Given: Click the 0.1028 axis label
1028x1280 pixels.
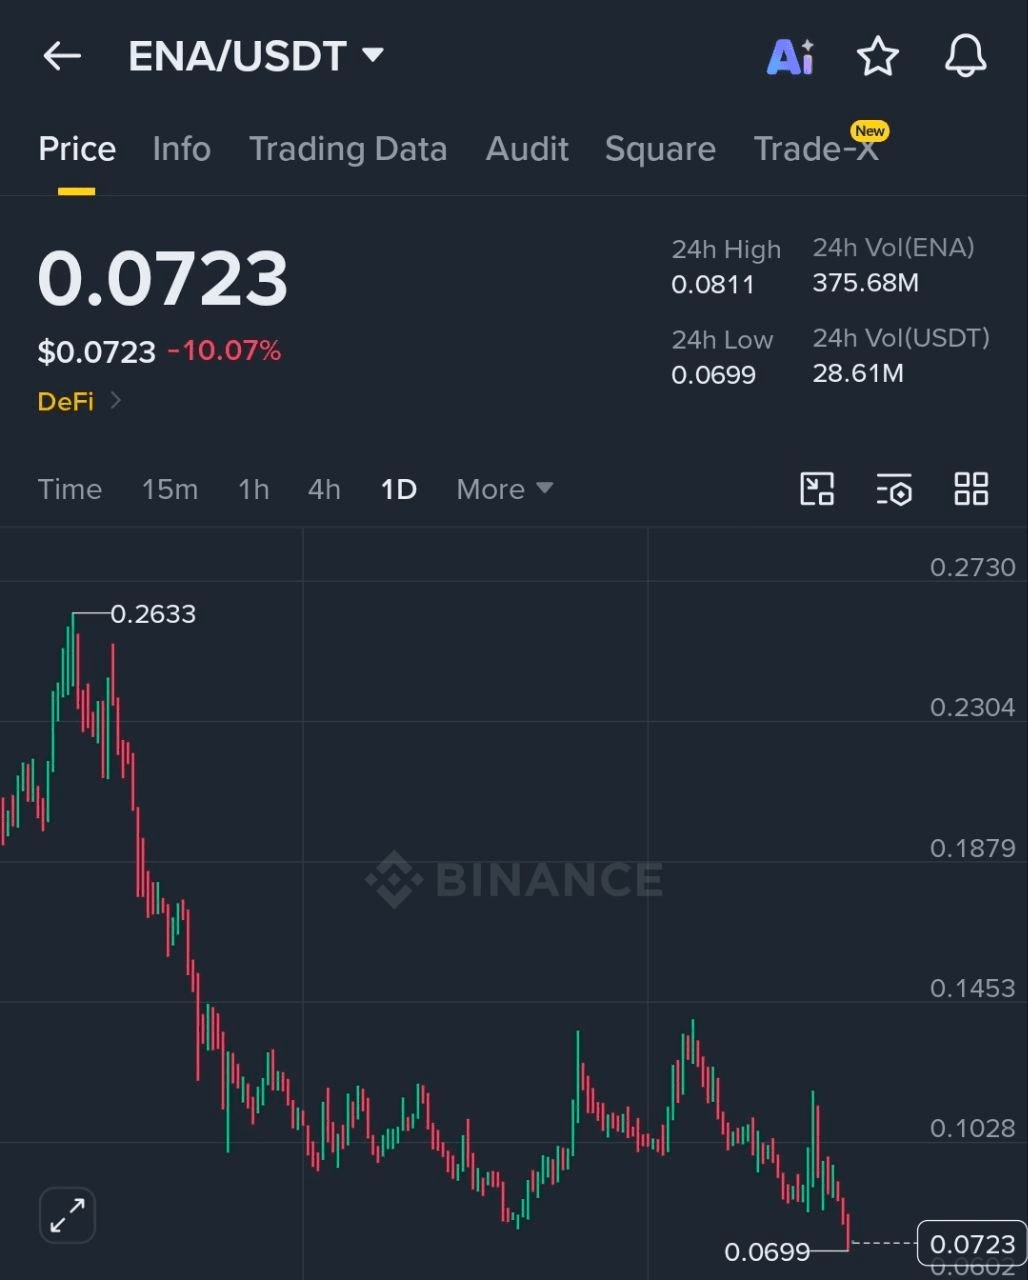Looking at the screenshot, I should pyautogui.click(x=973, y=1128).
